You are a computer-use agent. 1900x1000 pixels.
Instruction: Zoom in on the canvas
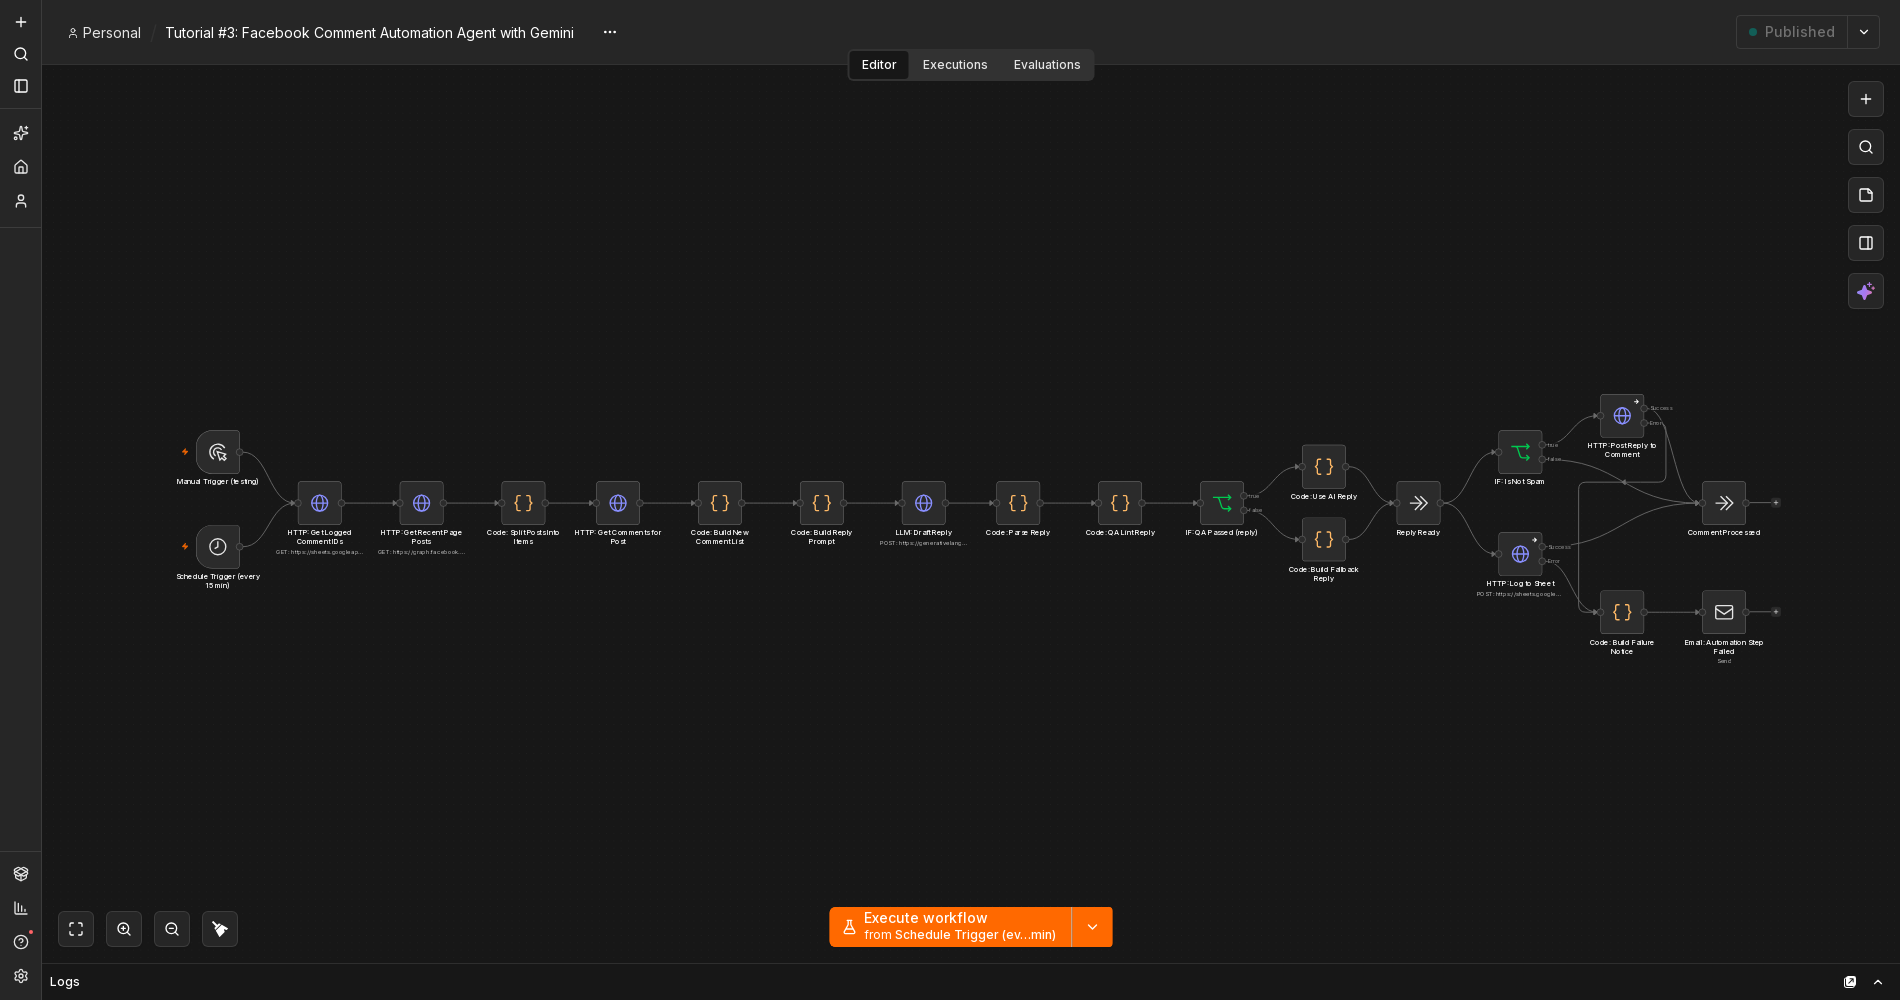[124, 929]
